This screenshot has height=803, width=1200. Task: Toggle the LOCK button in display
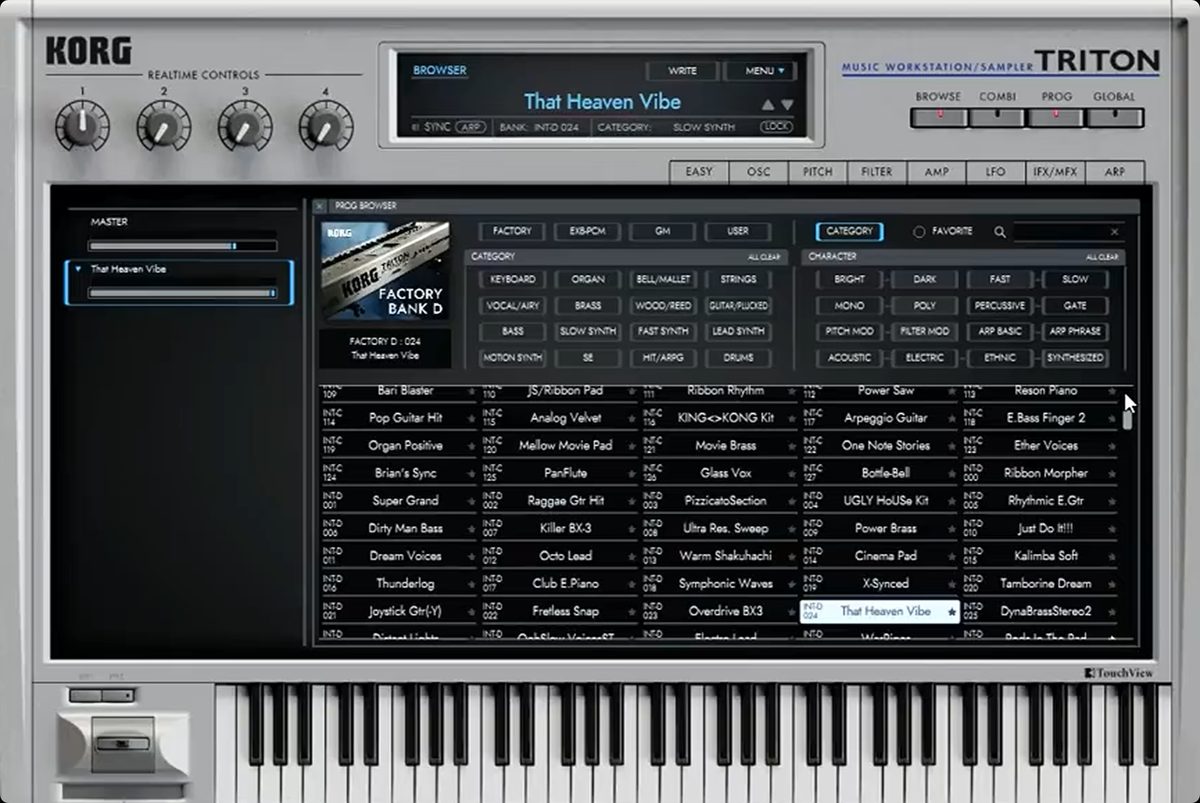click(x=775, y=127)
